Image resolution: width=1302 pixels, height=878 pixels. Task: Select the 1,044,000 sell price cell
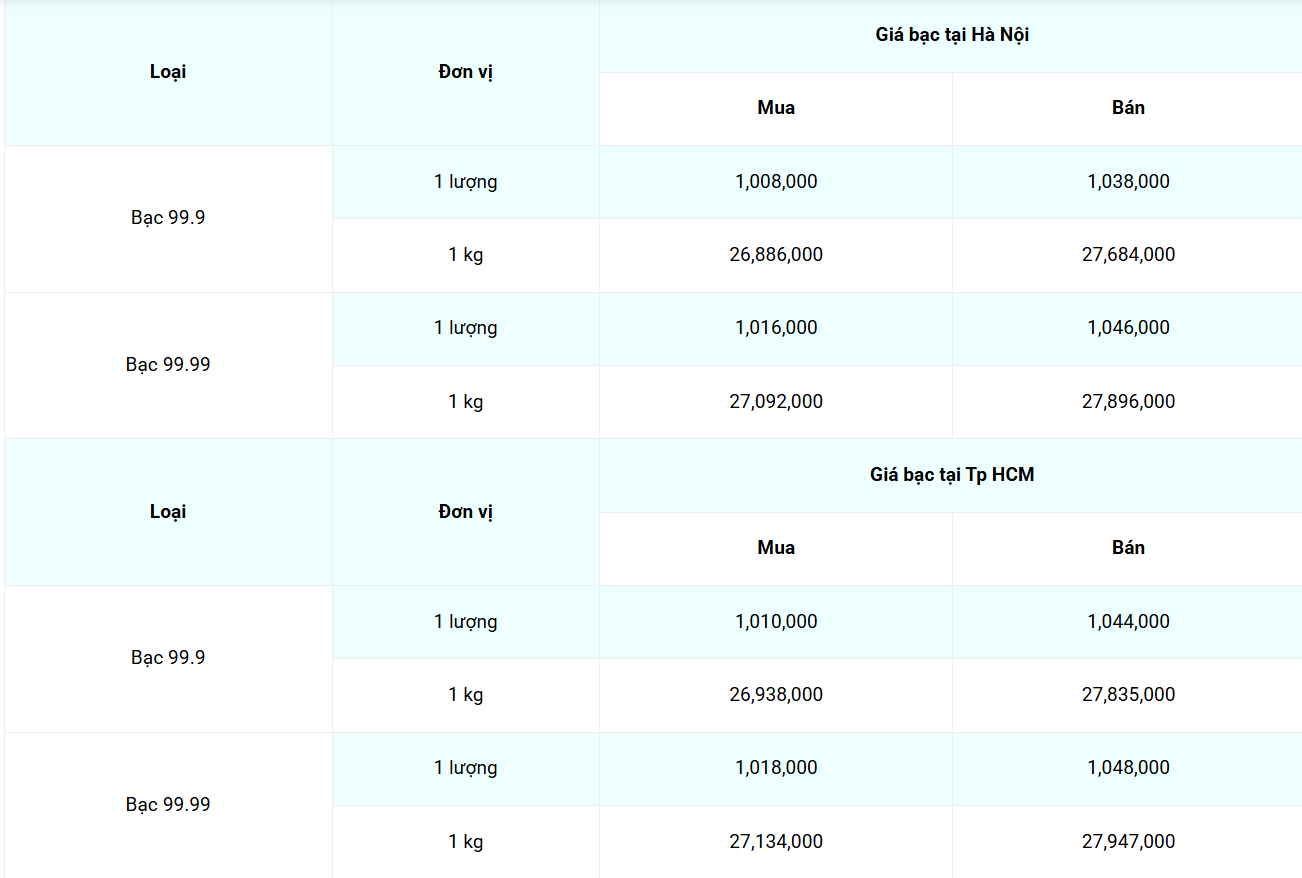tap(1128, 622)
